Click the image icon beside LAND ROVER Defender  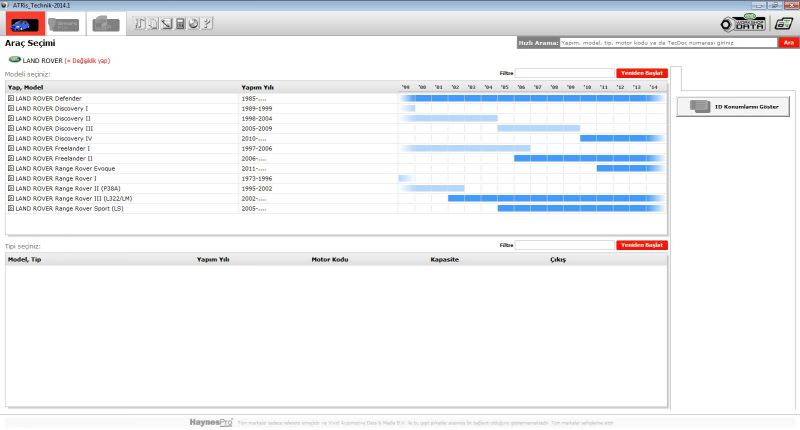tap(10, 98)
